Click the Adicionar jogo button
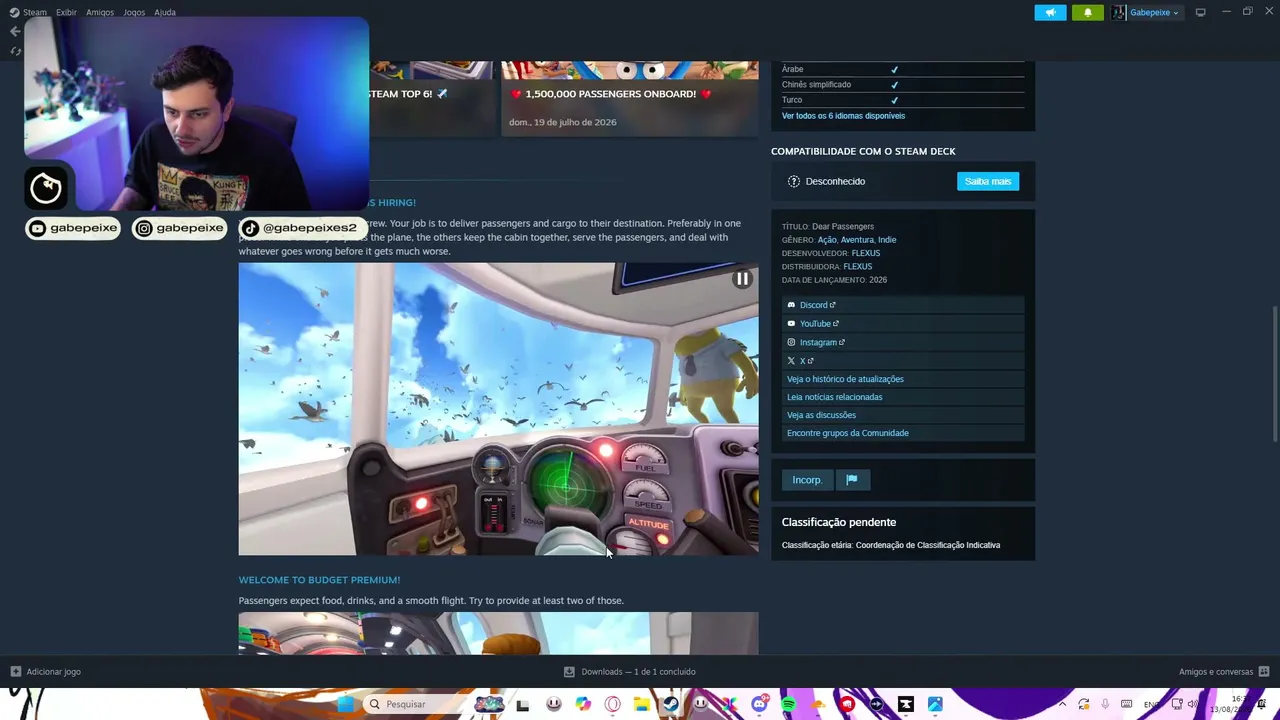 [x=45, y=672]
